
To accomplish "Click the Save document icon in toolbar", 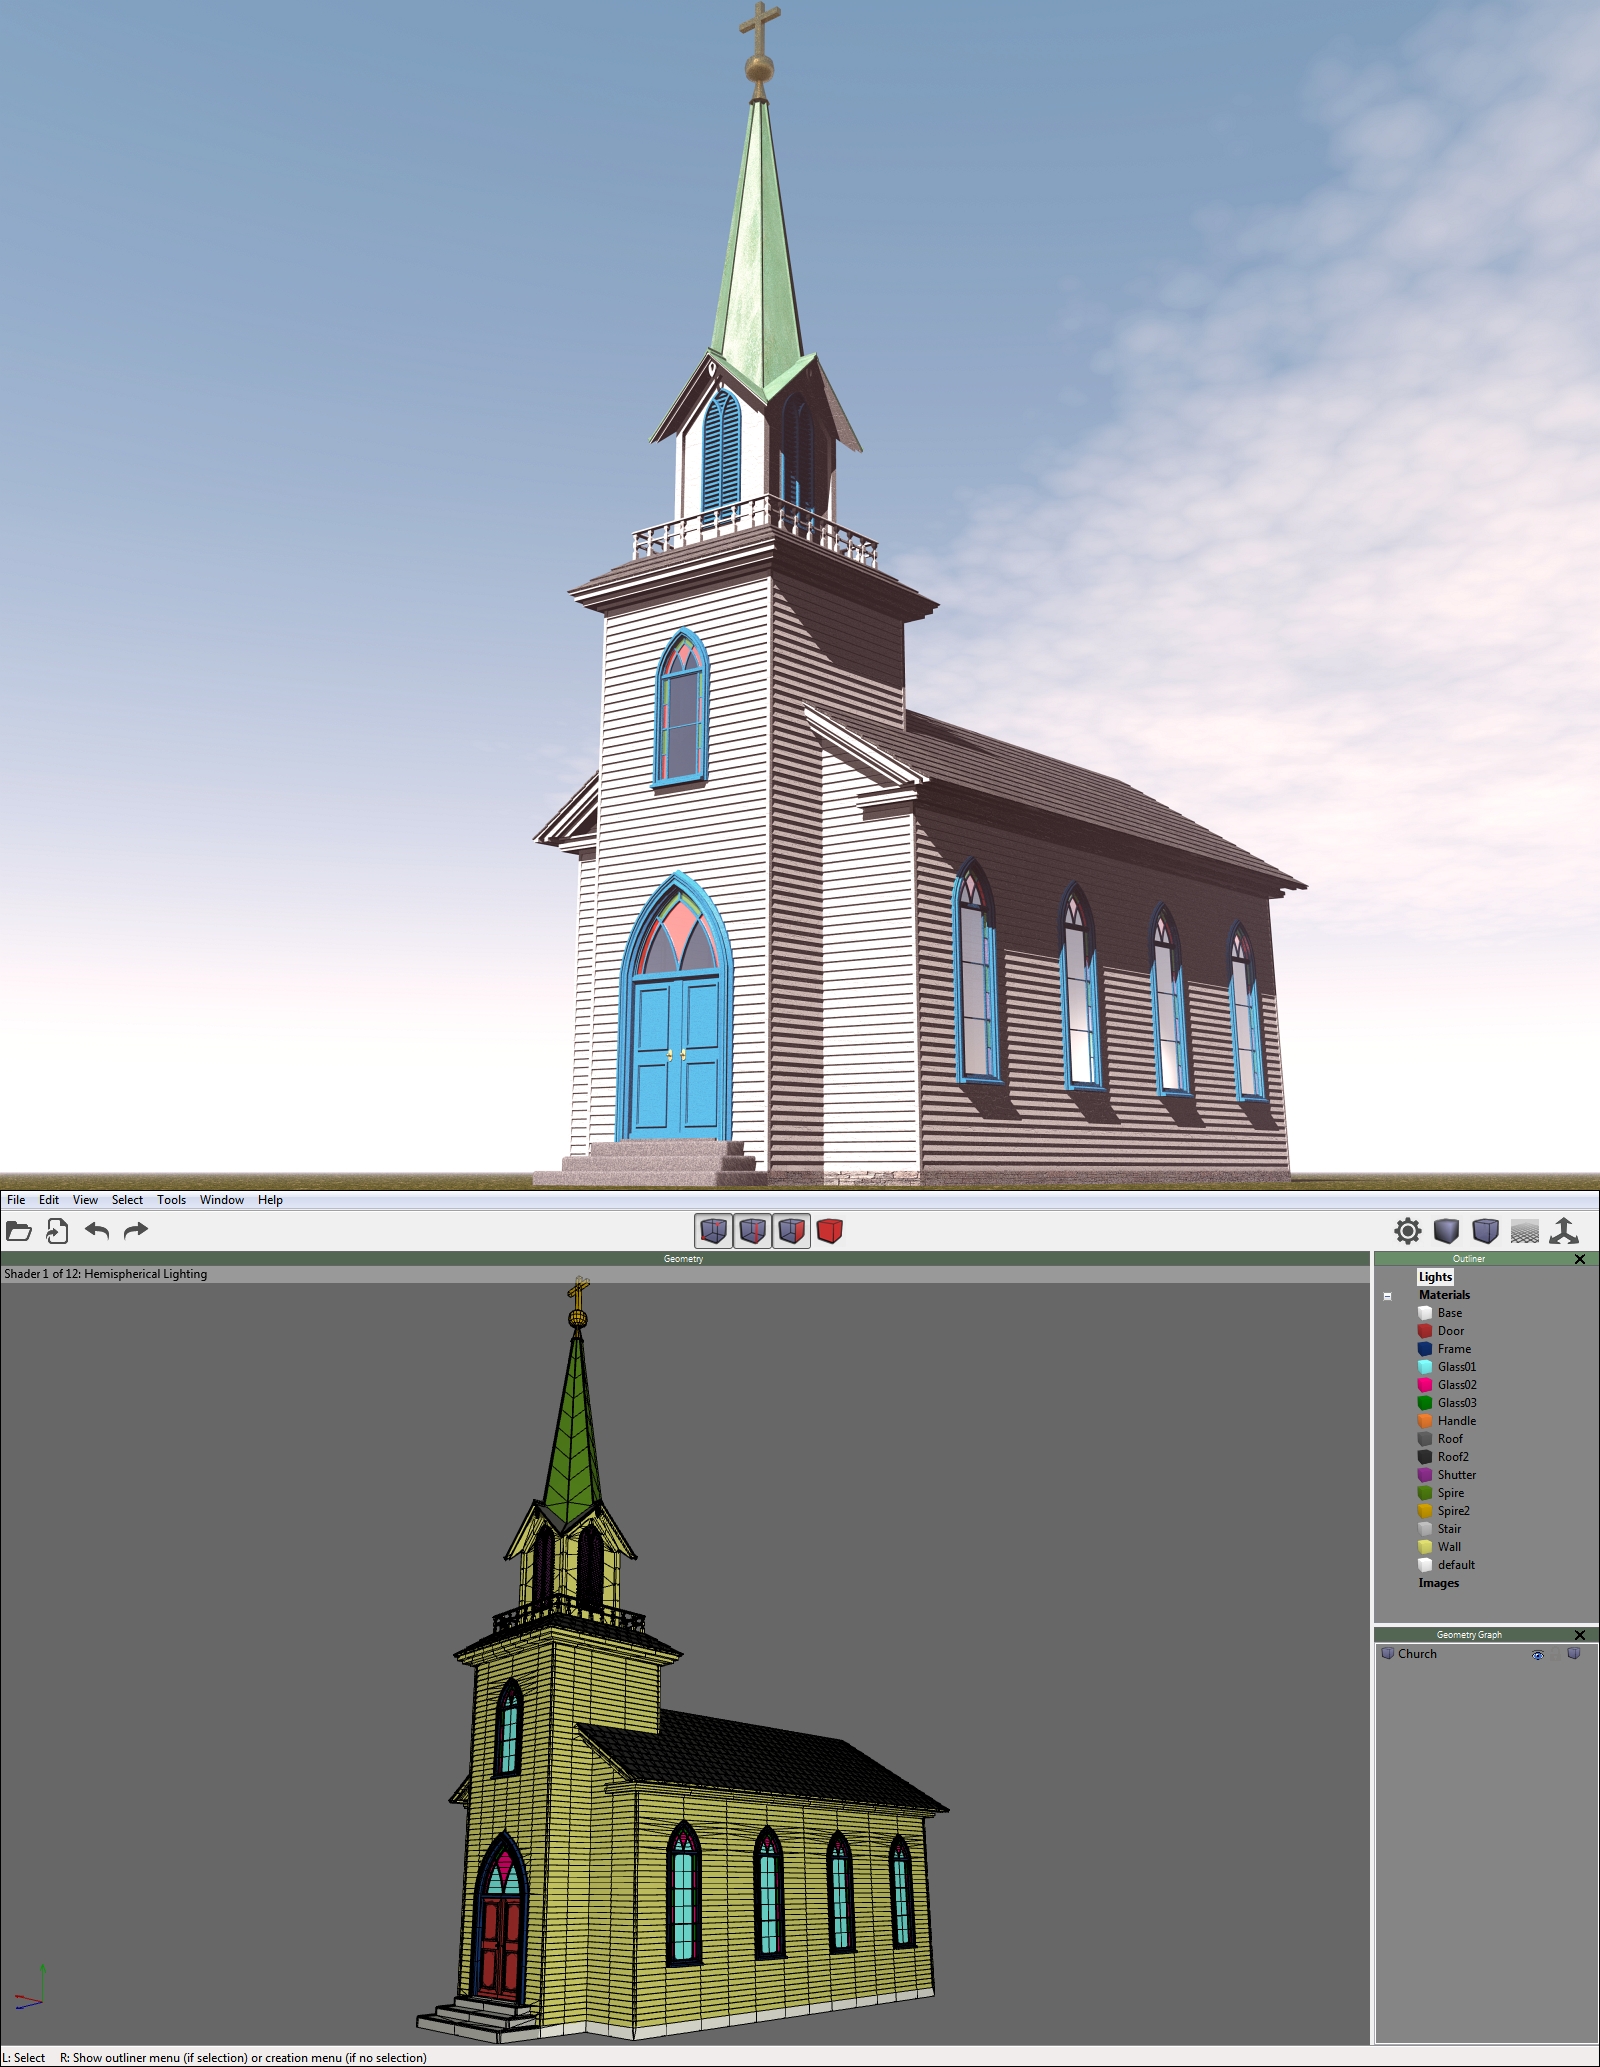I will [x=57, y=1231].
